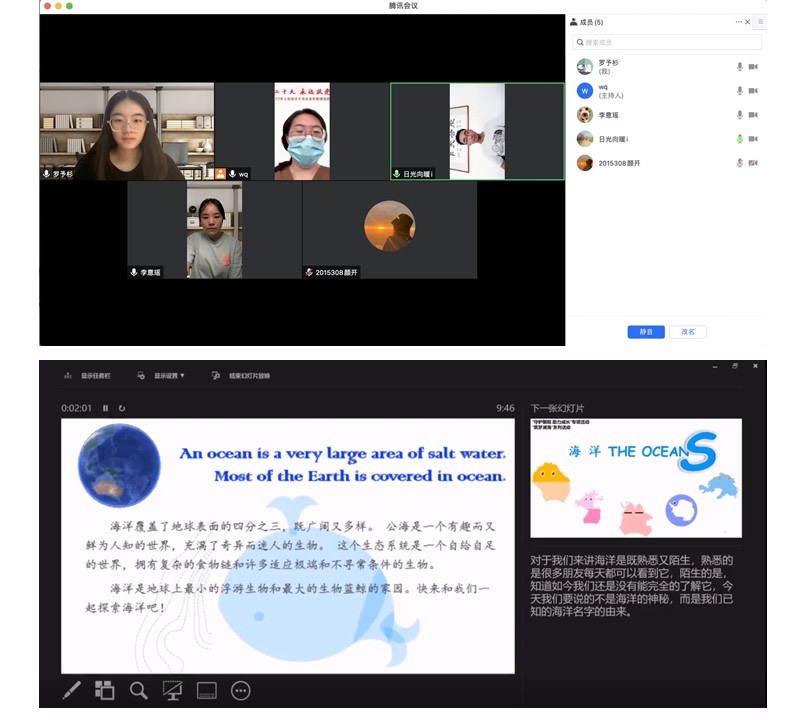The width and height of the screenshot is (800, 720).
Task: Click the 改名 button
Action: point(688,332)
